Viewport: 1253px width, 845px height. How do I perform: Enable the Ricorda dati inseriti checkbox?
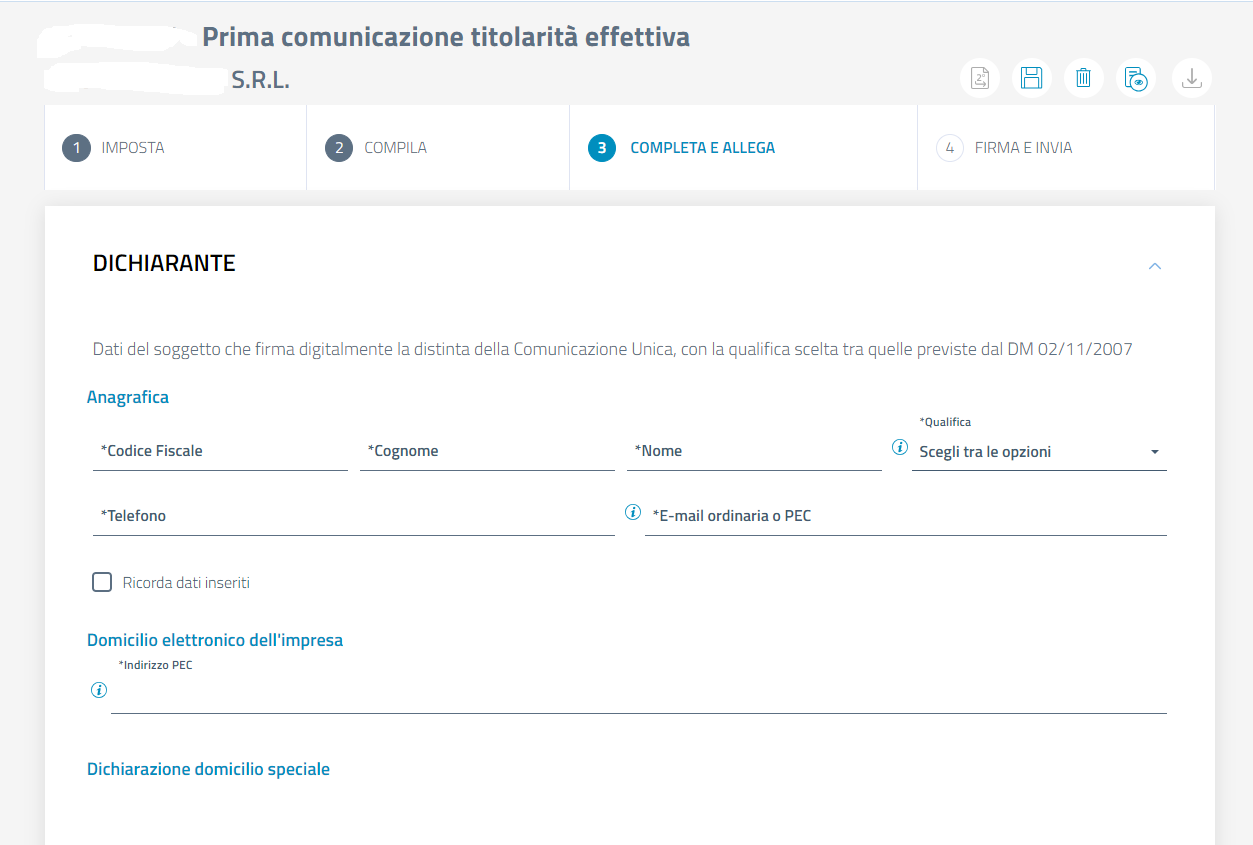(102, 582)
